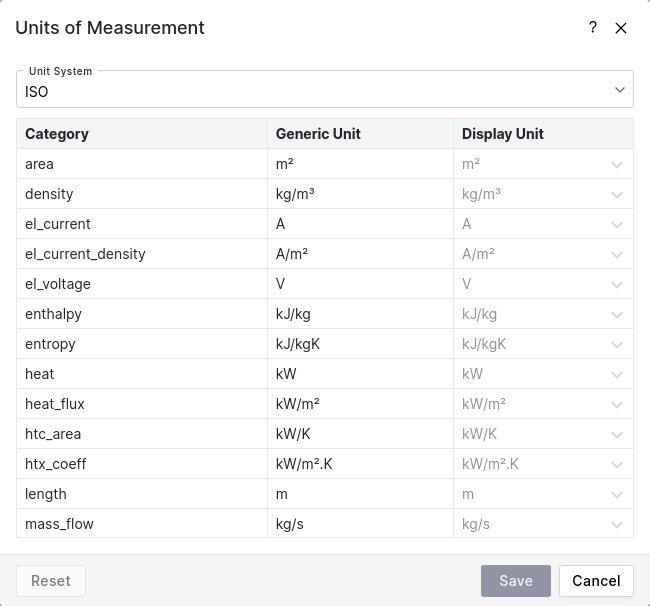Open the length display unit dropdown
This screenshot has height=606, width=650.
pyautogui.click(x=617, y=494)
